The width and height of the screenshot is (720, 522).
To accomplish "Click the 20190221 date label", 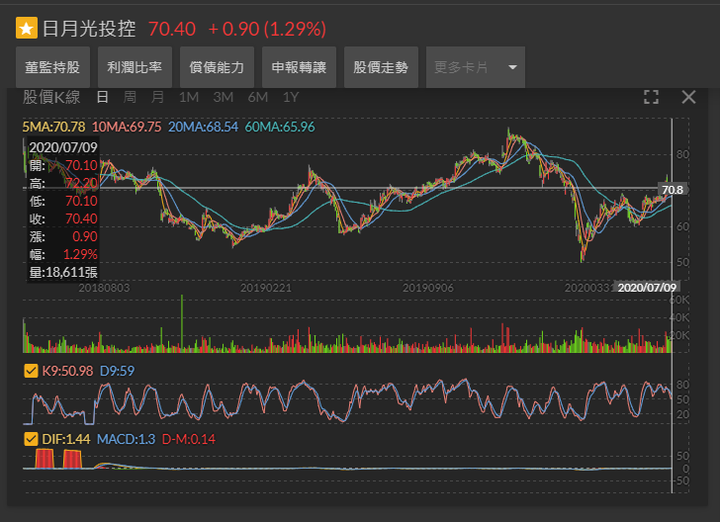I will pos(266,288).
